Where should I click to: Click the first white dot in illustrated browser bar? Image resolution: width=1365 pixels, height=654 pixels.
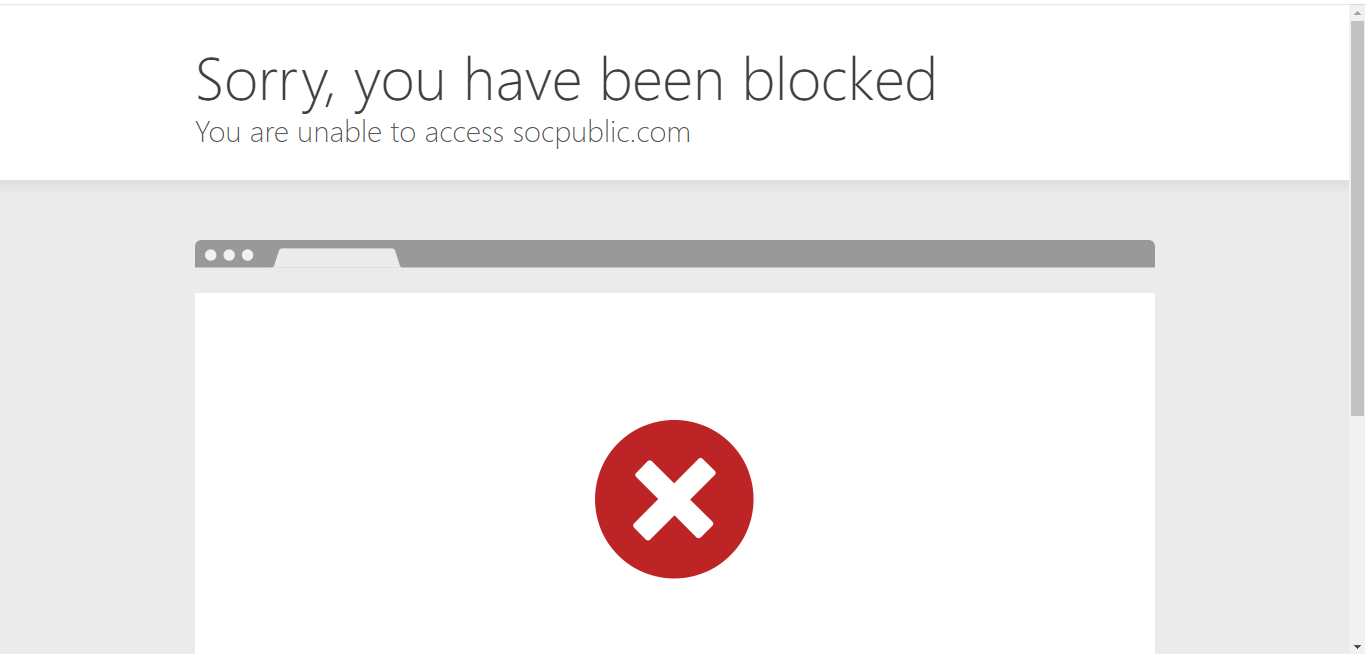(x=211, y=255)
